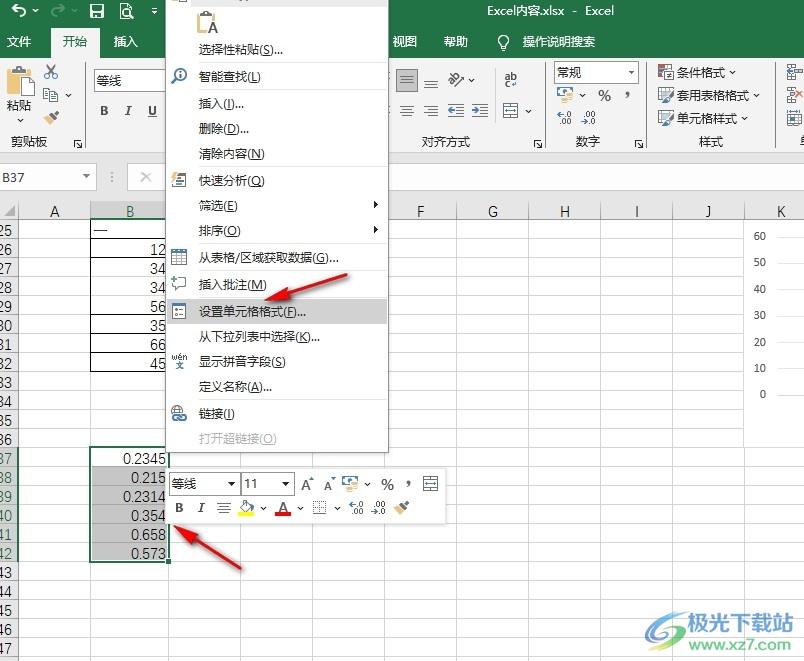The height and width of the screenshot is (661, 804).
Task: Open the 排序(O) submenu
Action: (x=277, y=231)
